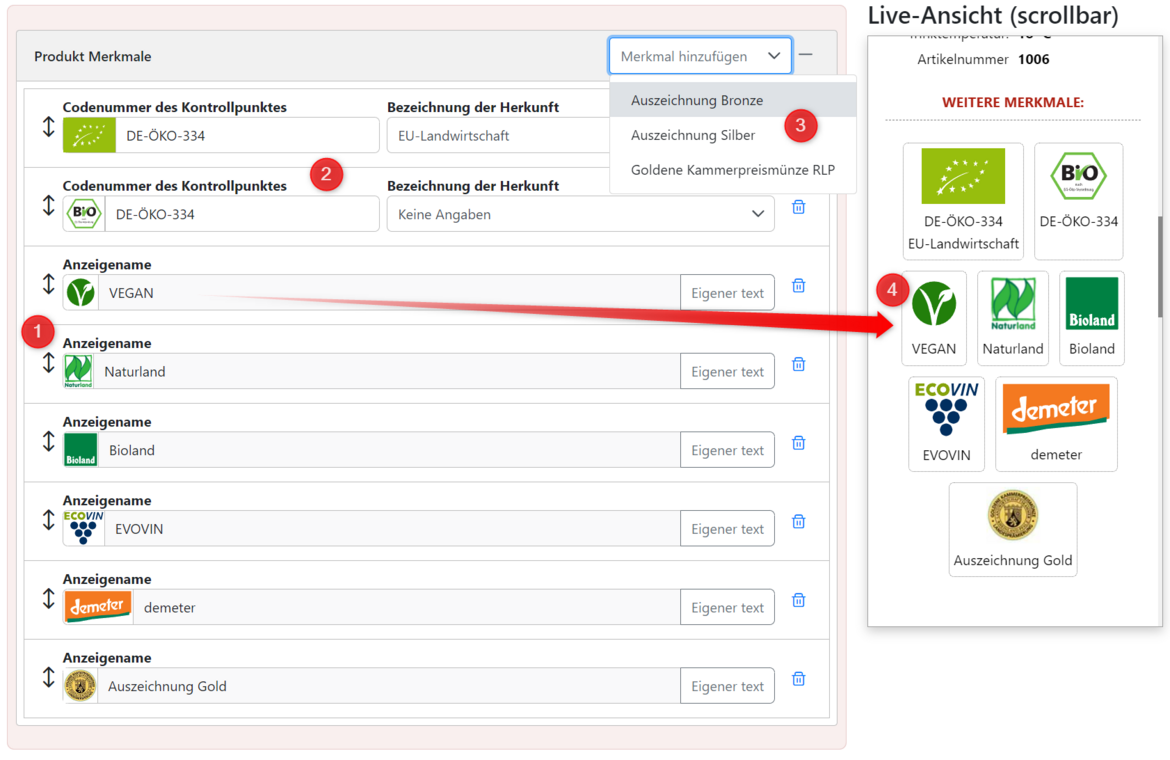The image size is (1170, 760).
Task: Delete the Auszeichnung Gold feature row
Action: click(x=798, y=679)
